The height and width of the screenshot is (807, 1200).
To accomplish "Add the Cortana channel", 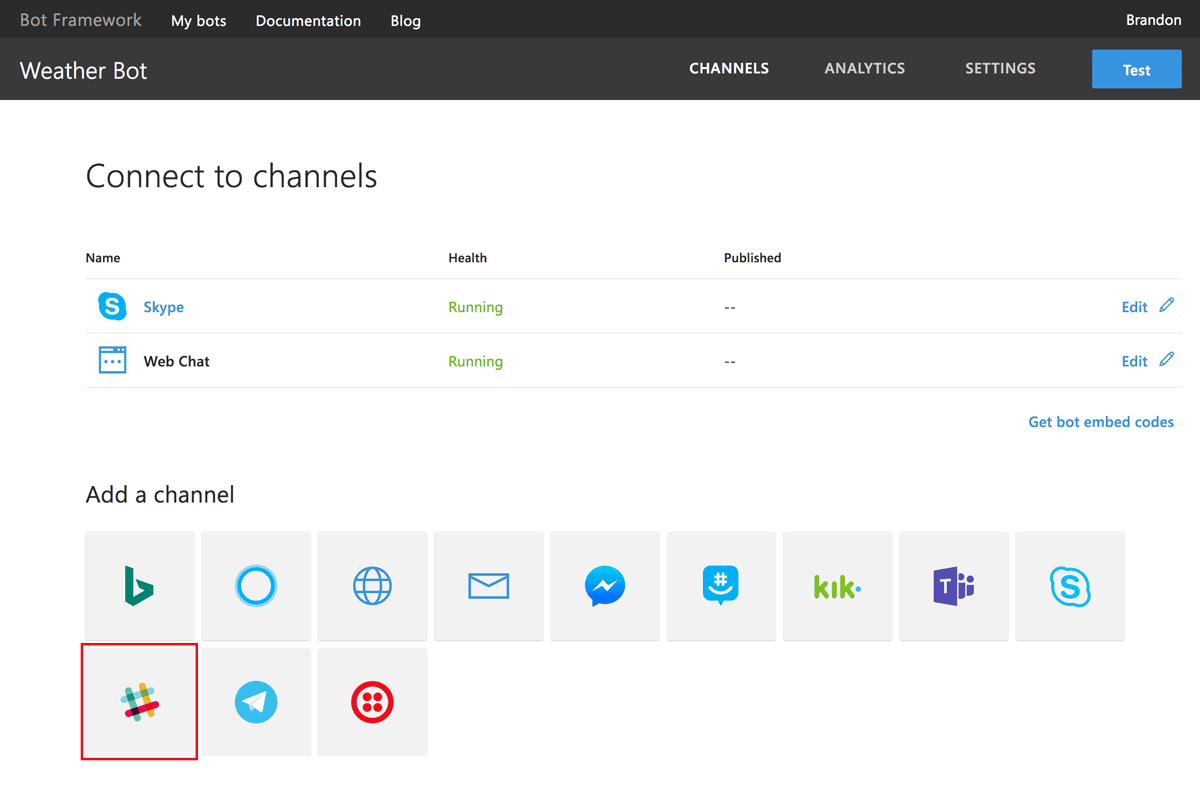I will pos(256,586).
